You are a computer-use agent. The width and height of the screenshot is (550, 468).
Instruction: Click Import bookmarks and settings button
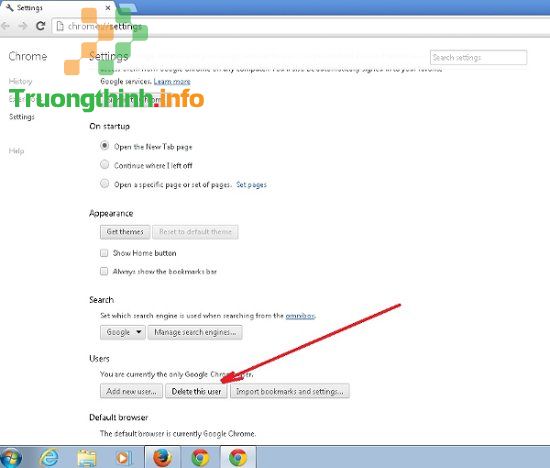[290, 391]
